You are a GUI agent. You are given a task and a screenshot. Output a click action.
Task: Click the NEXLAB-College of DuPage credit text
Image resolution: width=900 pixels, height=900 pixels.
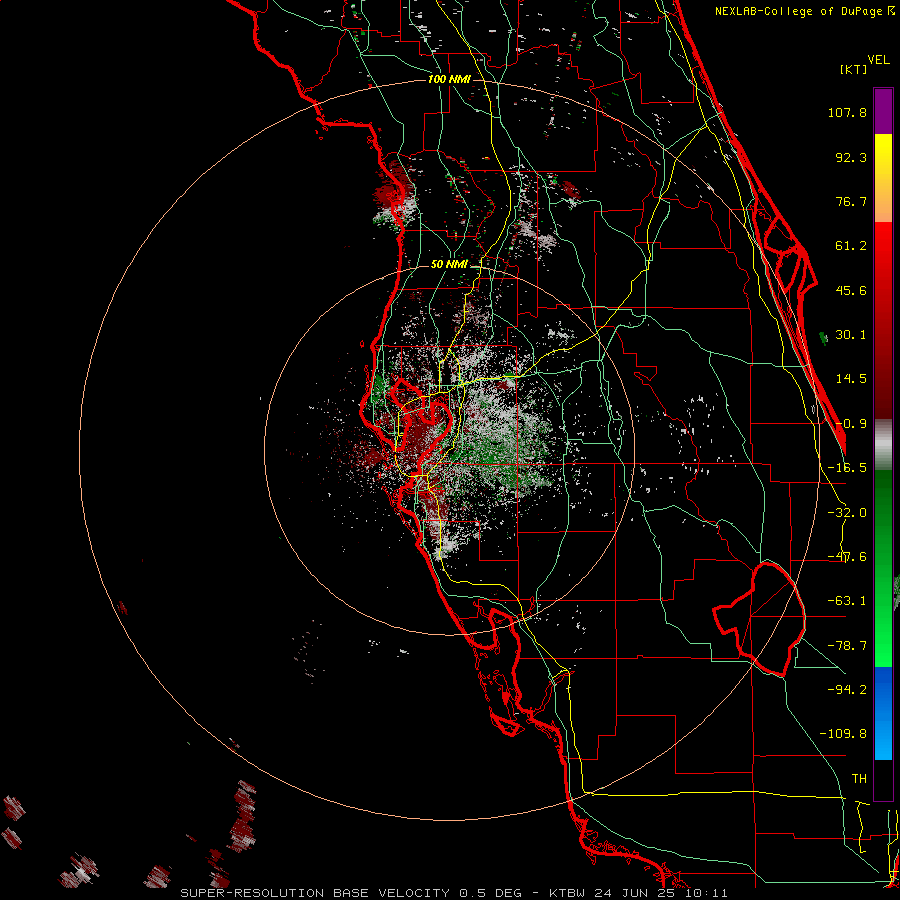[x=804, y=11]
